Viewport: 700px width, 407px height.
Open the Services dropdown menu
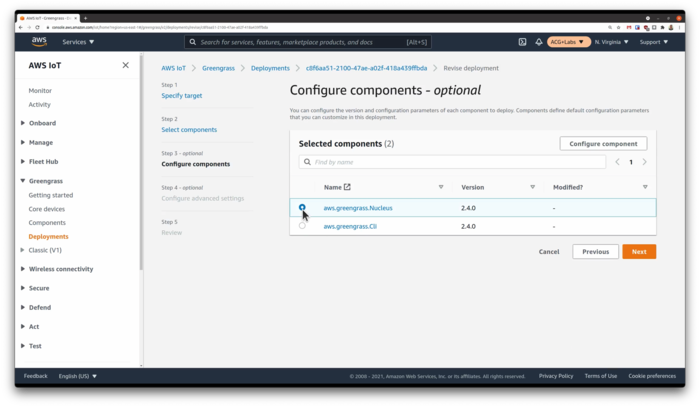pos(78,42)
